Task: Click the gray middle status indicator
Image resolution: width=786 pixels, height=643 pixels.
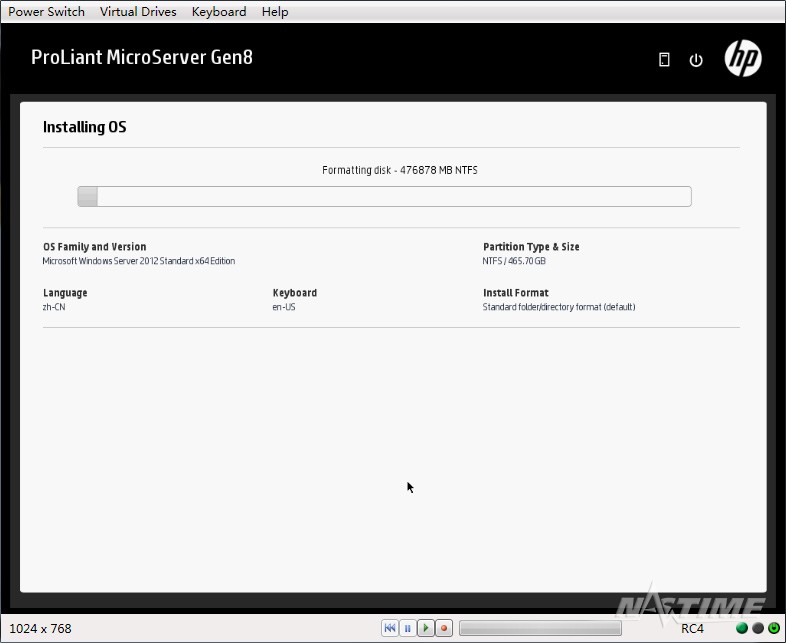Action: point(758,628)
